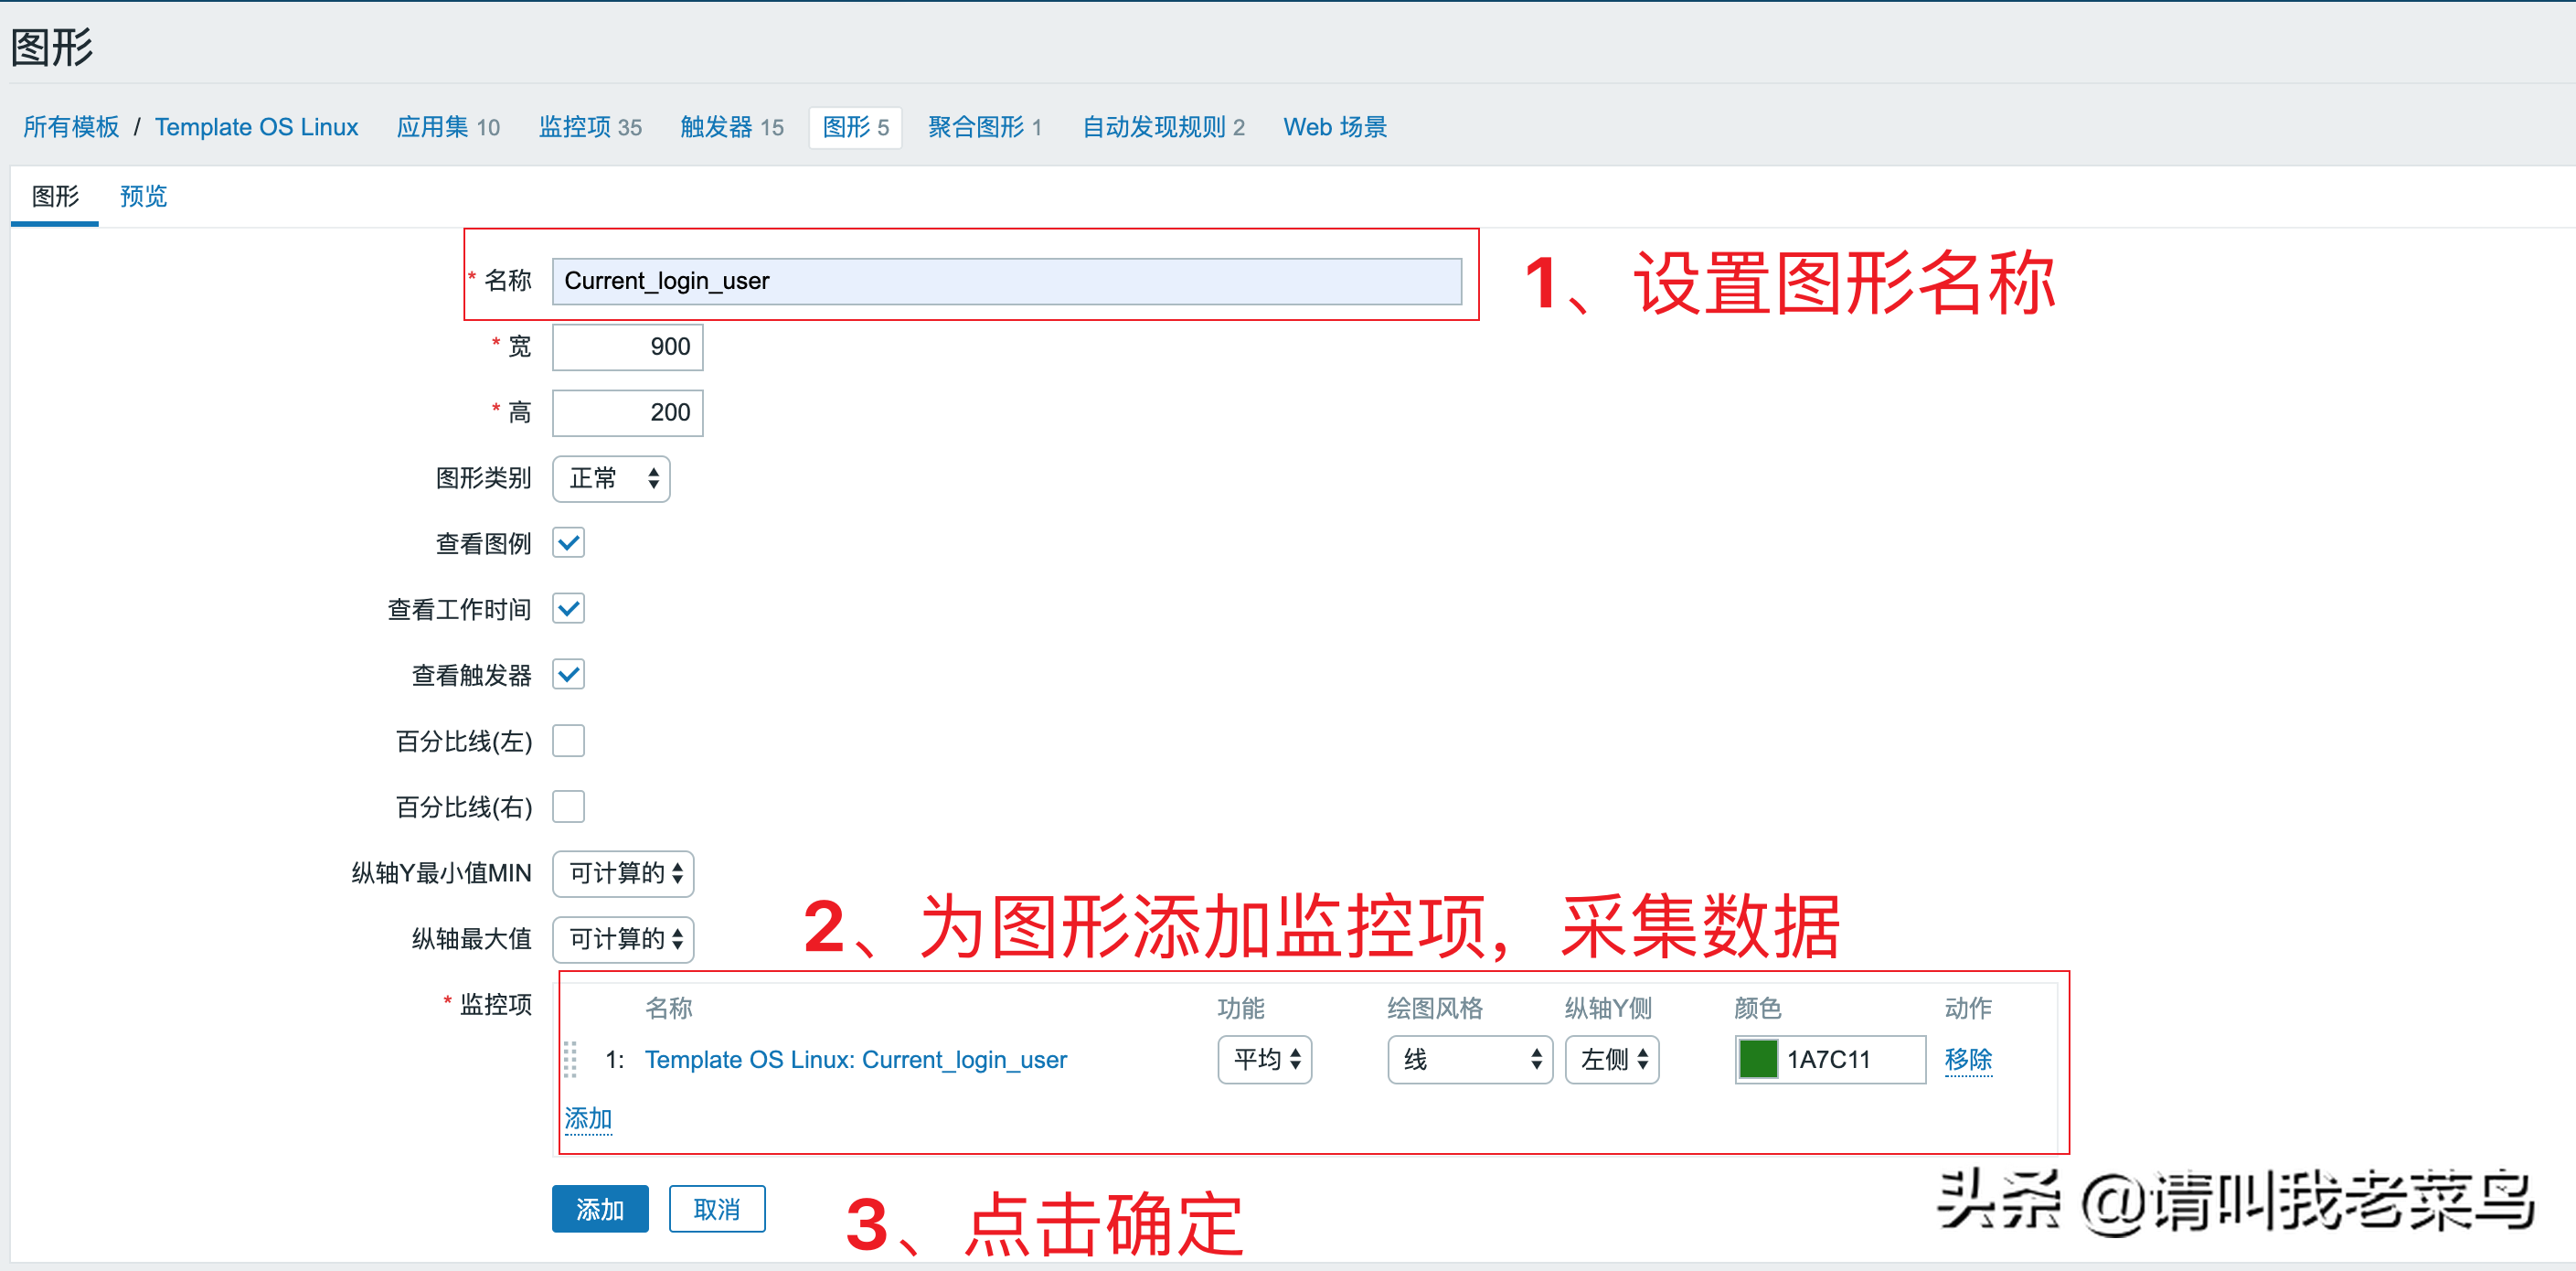Click the green 1A7C11 color swatch
Viewport: 2576px width, 1271px height.
[1757, 1059]
